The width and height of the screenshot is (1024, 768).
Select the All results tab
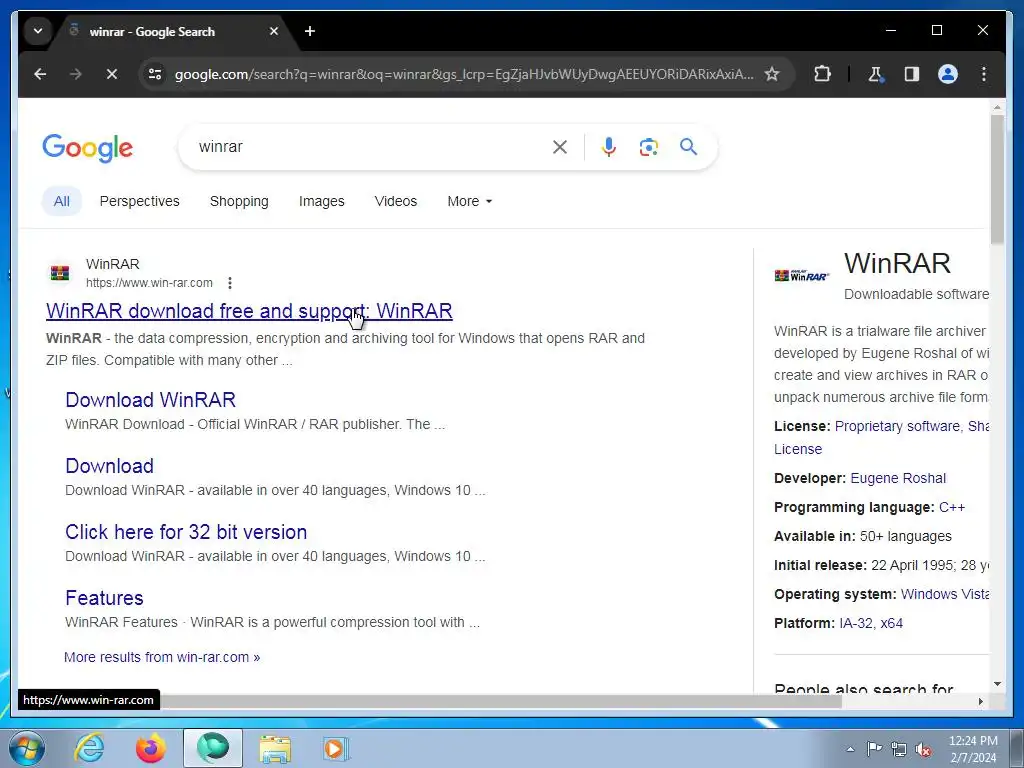[x=61, y=201]
